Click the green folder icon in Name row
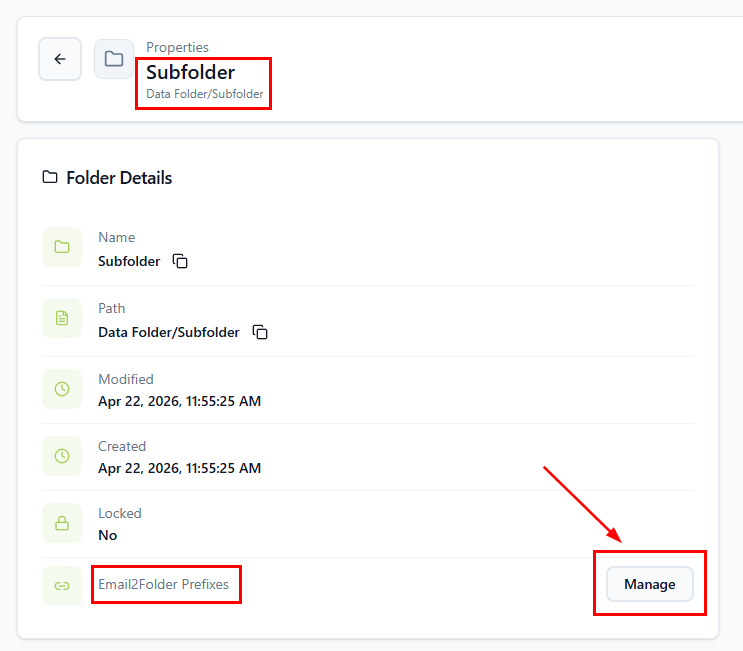The image size is (743, 651). click(x=62, y=247)
